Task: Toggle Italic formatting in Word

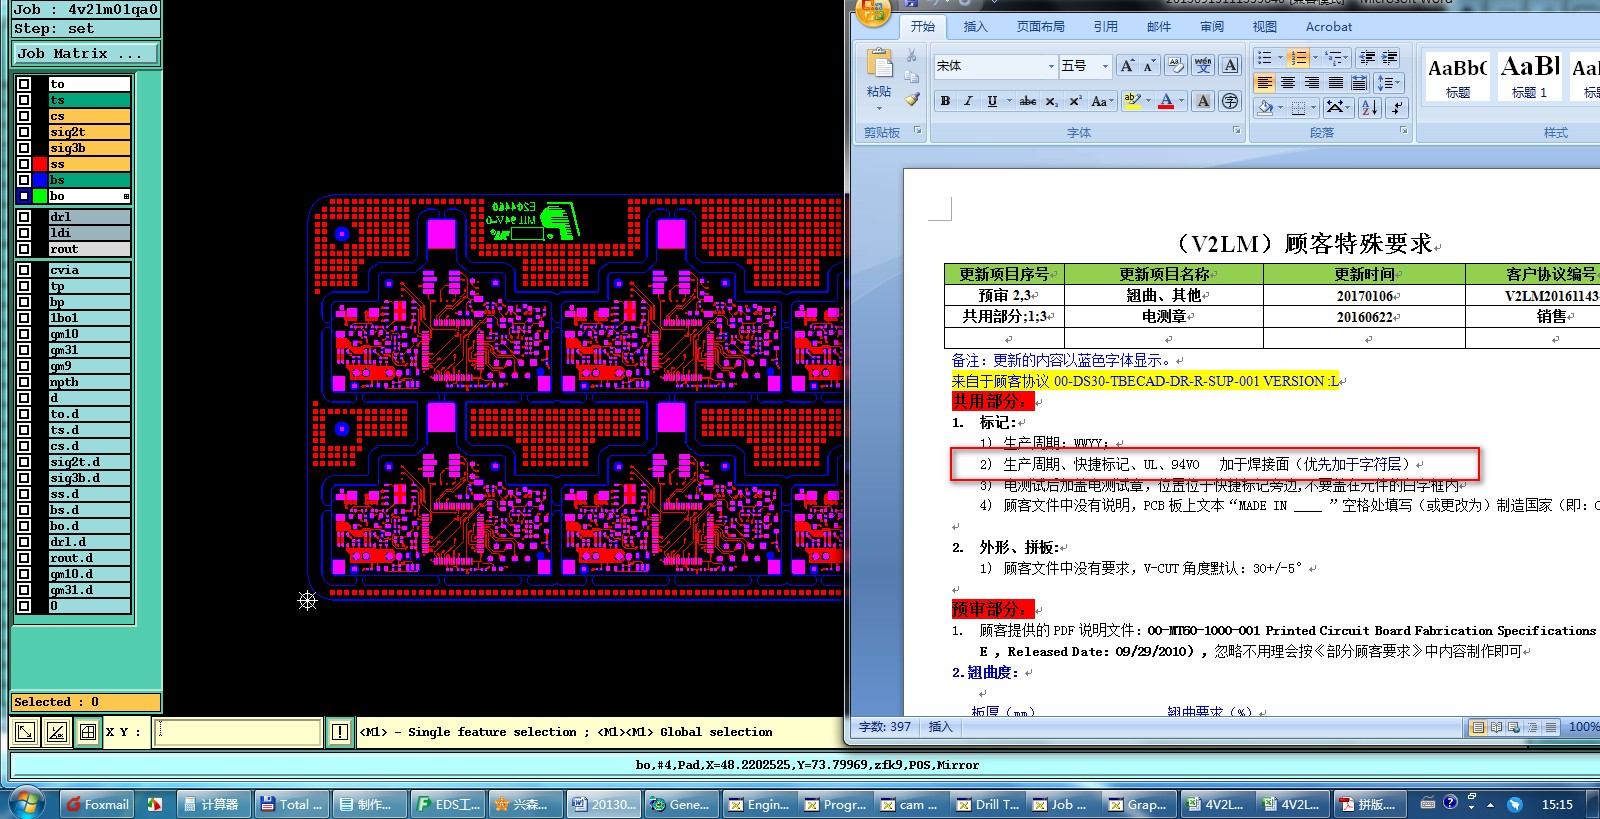Action: (968, 101)
